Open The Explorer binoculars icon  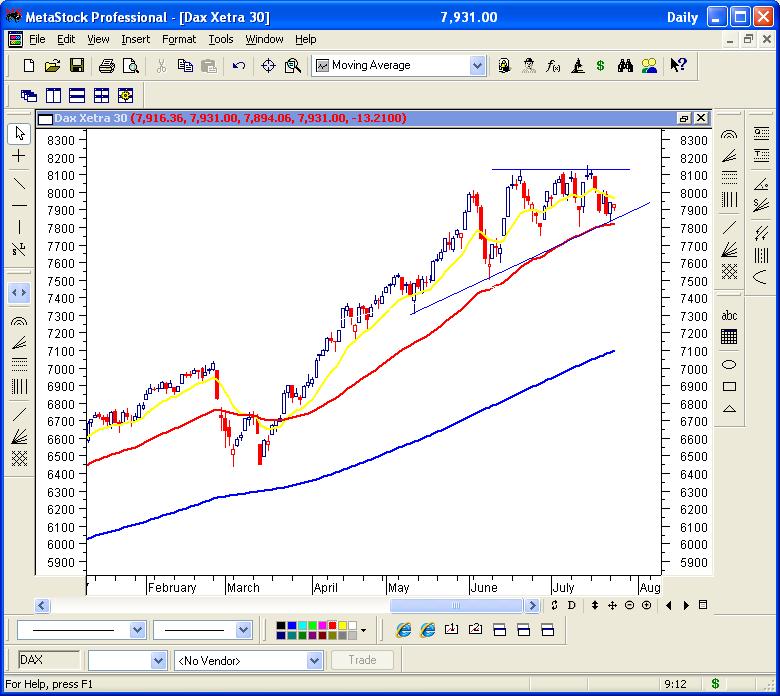pyautogui.click(x=625, y=65)
